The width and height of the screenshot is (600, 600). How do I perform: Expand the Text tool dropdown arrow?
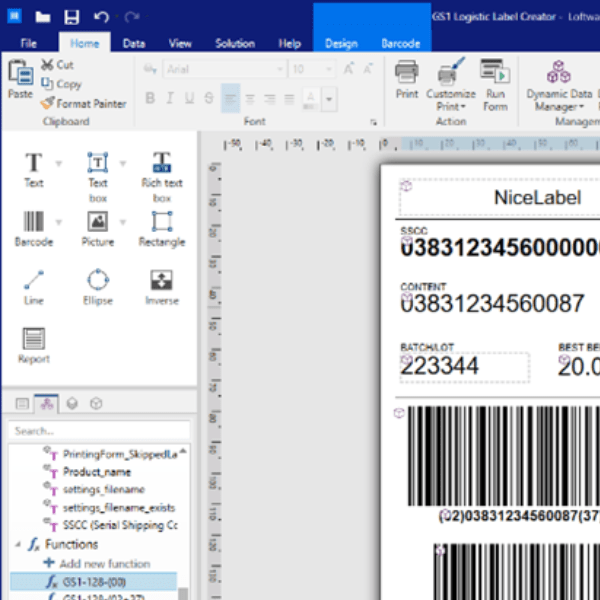tap(59, 164)
